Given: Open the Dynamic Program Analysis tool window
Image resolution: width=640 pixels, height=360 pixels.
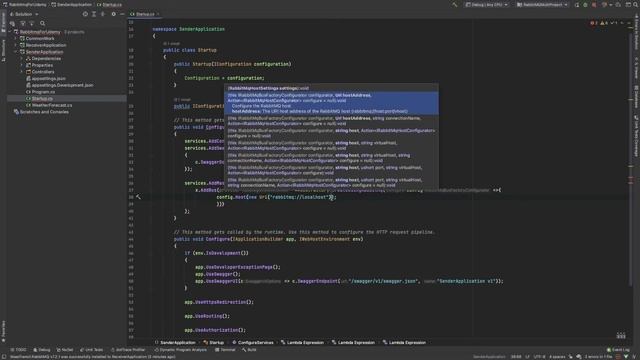Looking at the screenshot, I should click(x=181, y=350).
